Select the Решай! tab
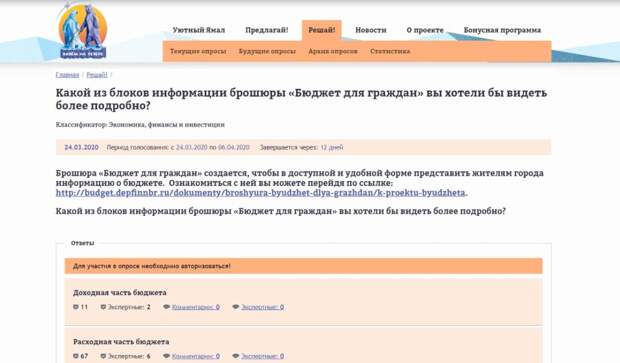This screenshot has width=620, height=363. [321, 30]
